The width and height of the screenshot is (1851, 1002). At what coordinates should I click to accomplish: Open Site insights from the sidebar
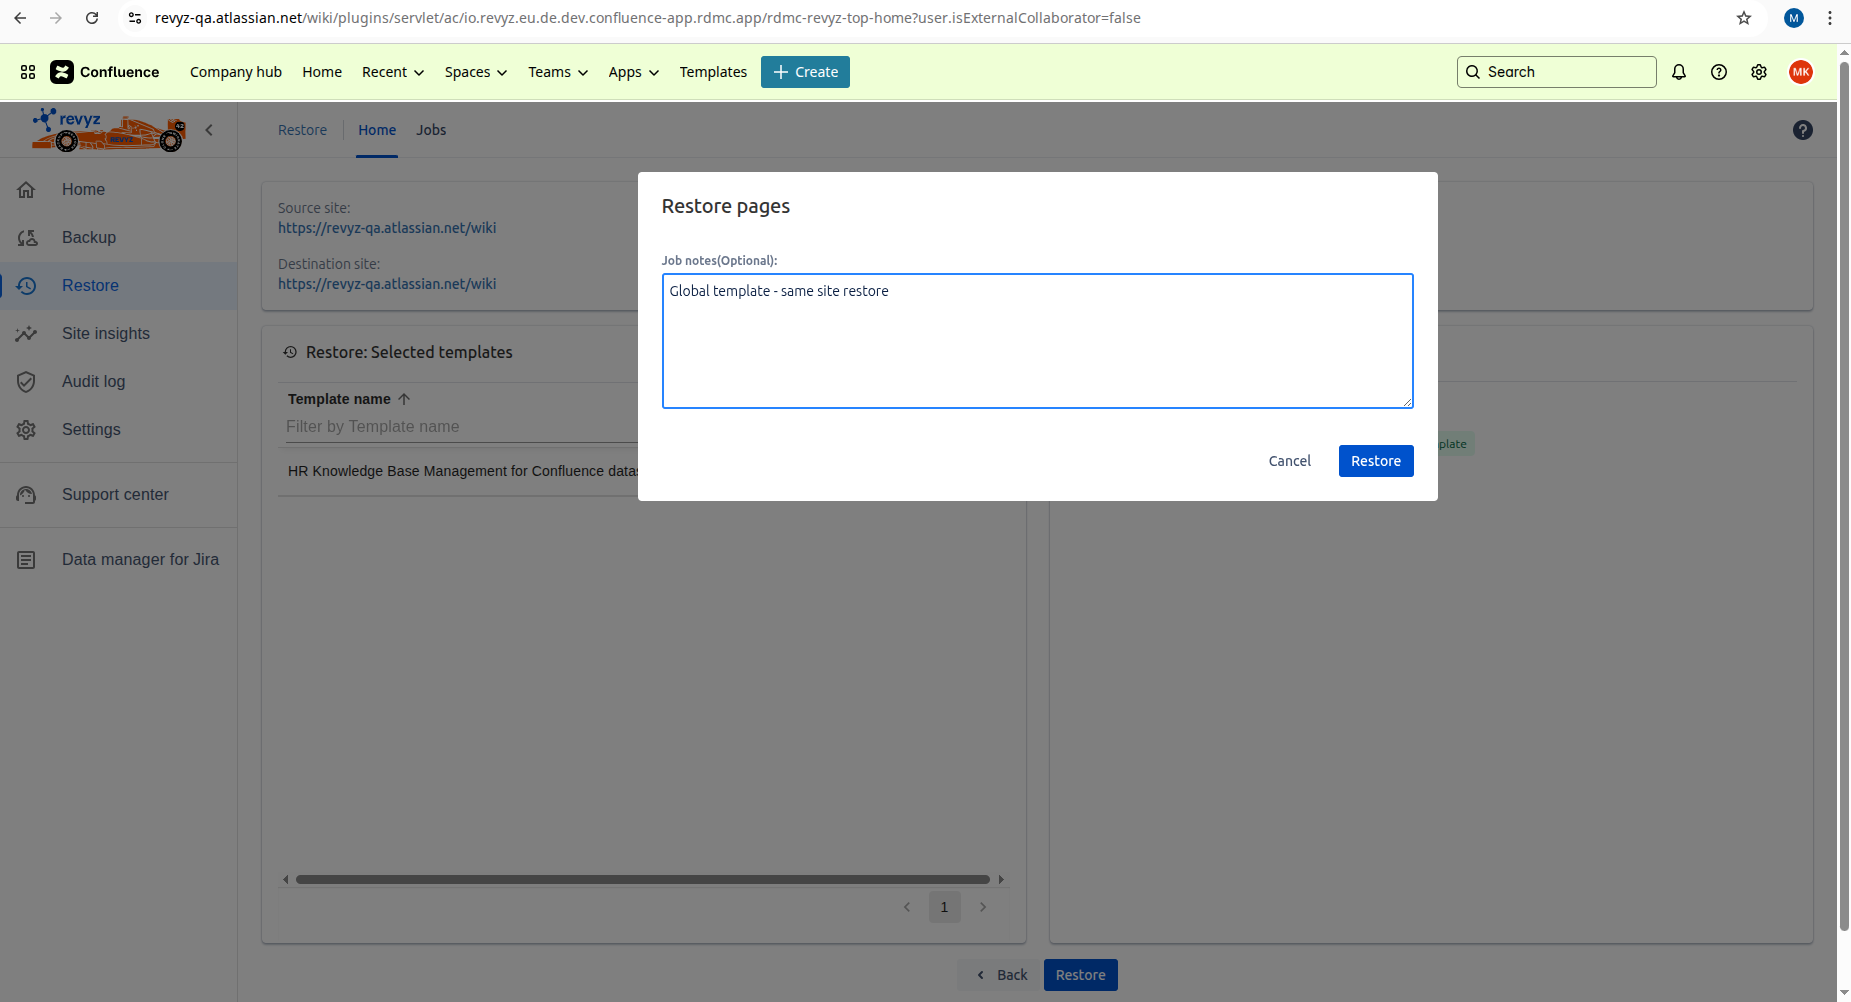[27, 333]
